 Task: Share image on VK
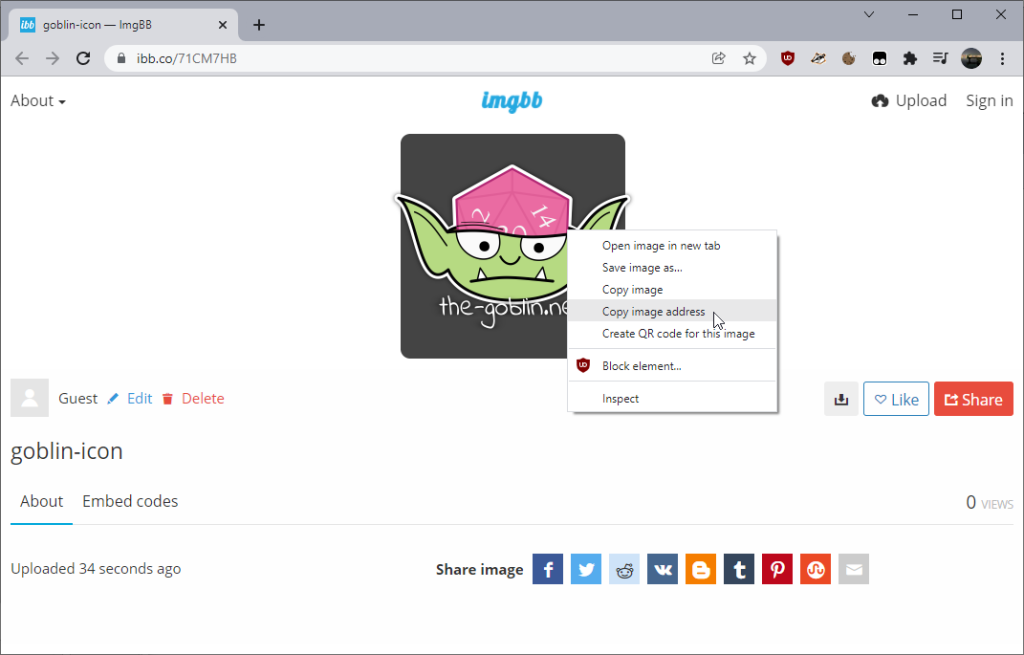click(662, 569)
